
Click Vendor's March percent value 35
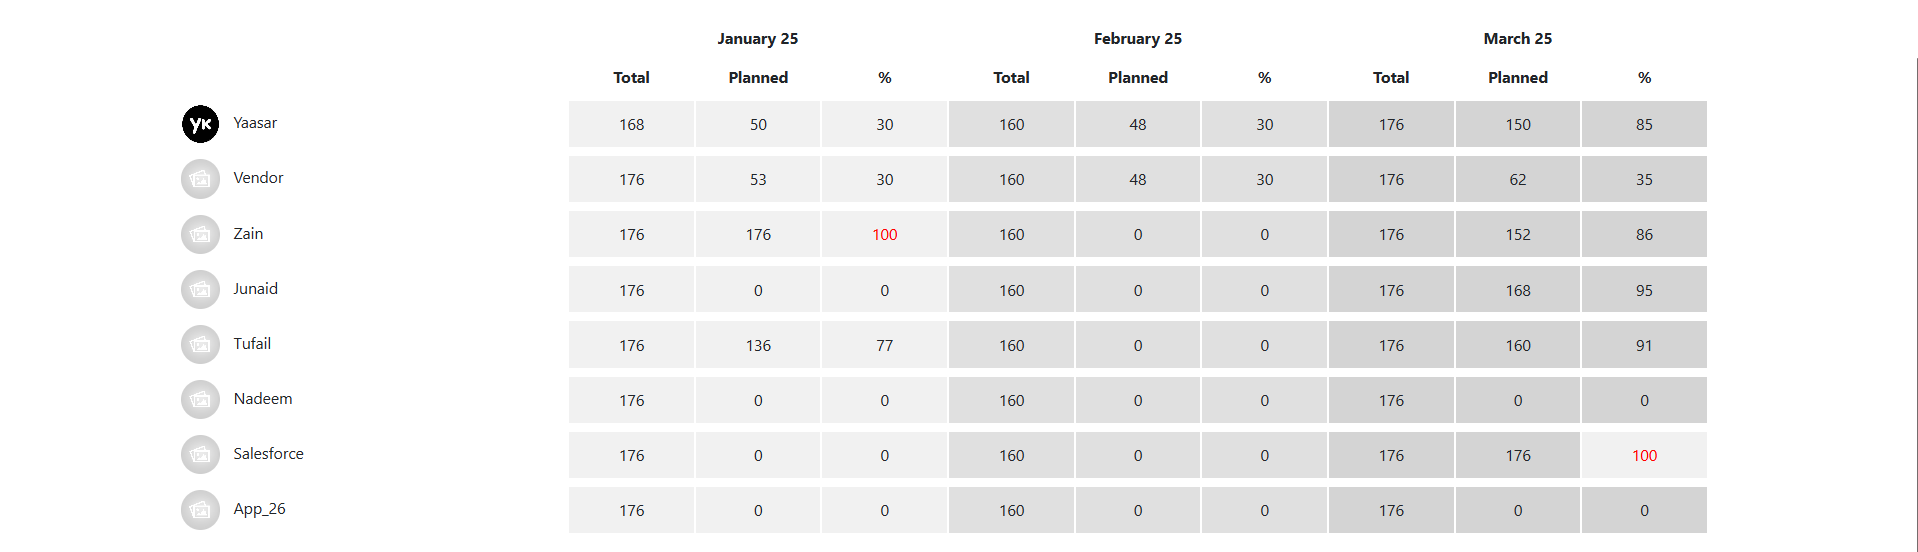click(1644, 179)
